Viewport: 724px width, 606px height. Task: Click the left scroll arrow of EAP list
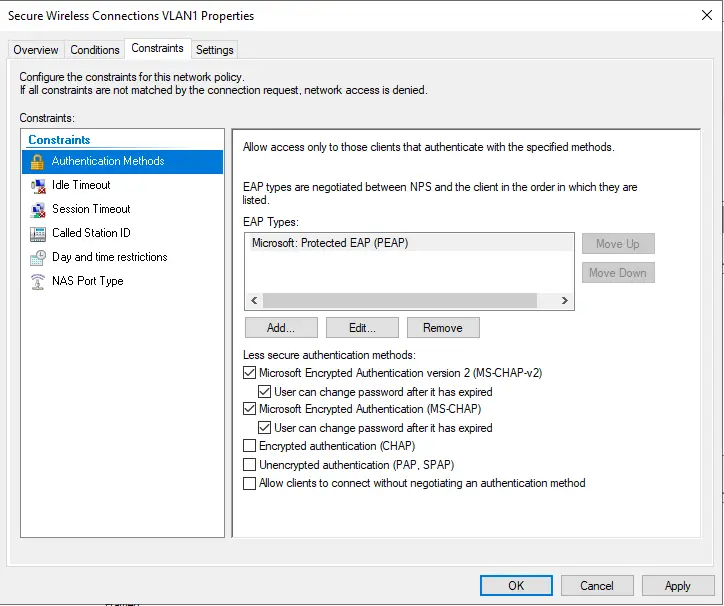click(254, 300)
